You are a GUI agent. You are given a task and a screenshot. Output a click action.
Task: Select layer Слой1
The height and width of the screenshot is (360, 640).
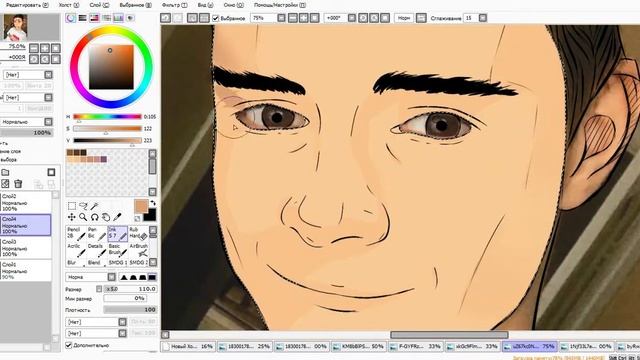pos(26,271)
